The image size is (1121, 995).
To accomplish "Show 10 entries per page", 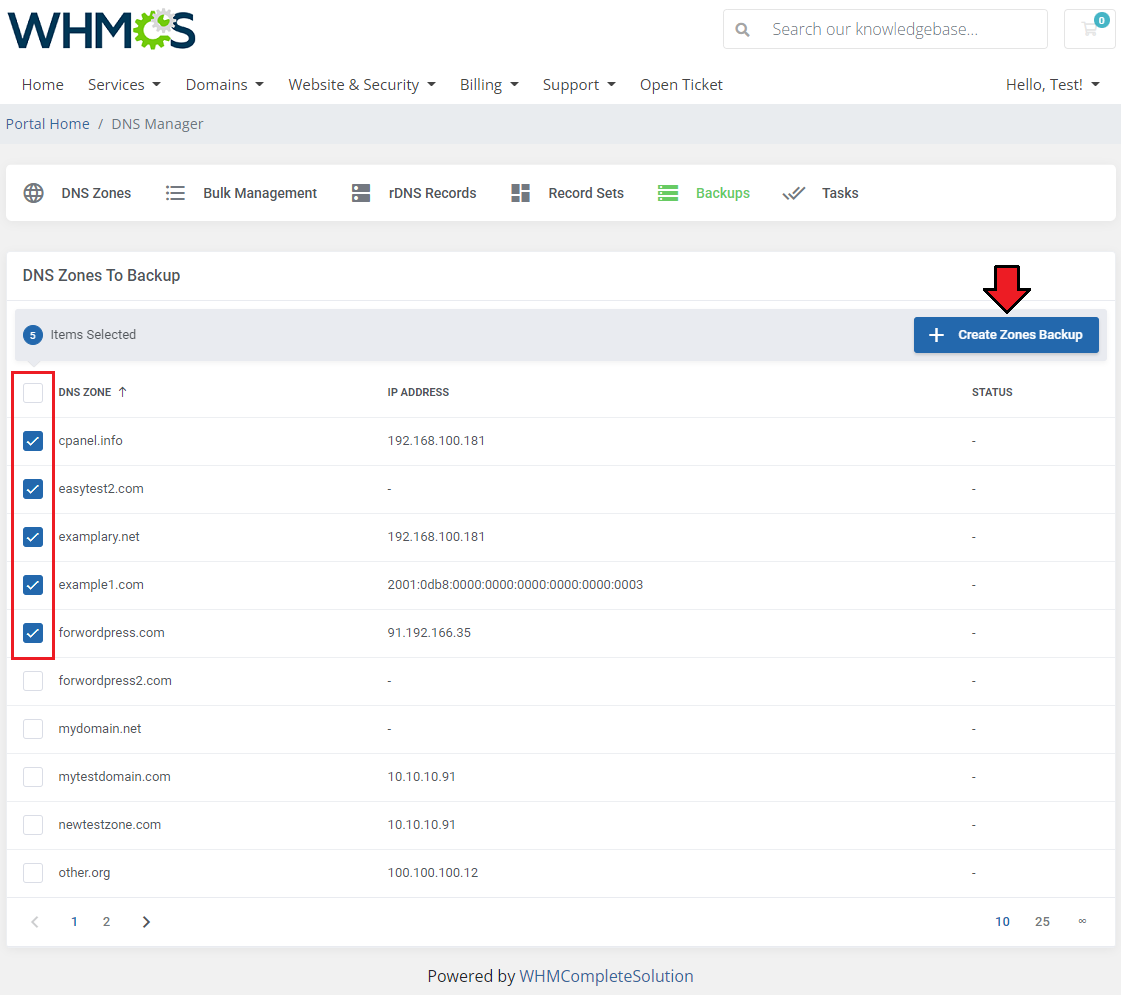I will coord(1002,922).
